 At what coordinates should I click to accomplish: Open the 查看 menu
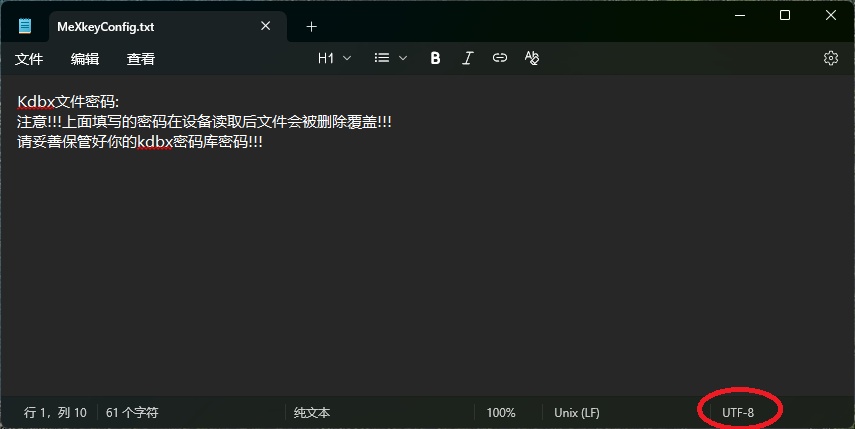click(x=141, y=59)
